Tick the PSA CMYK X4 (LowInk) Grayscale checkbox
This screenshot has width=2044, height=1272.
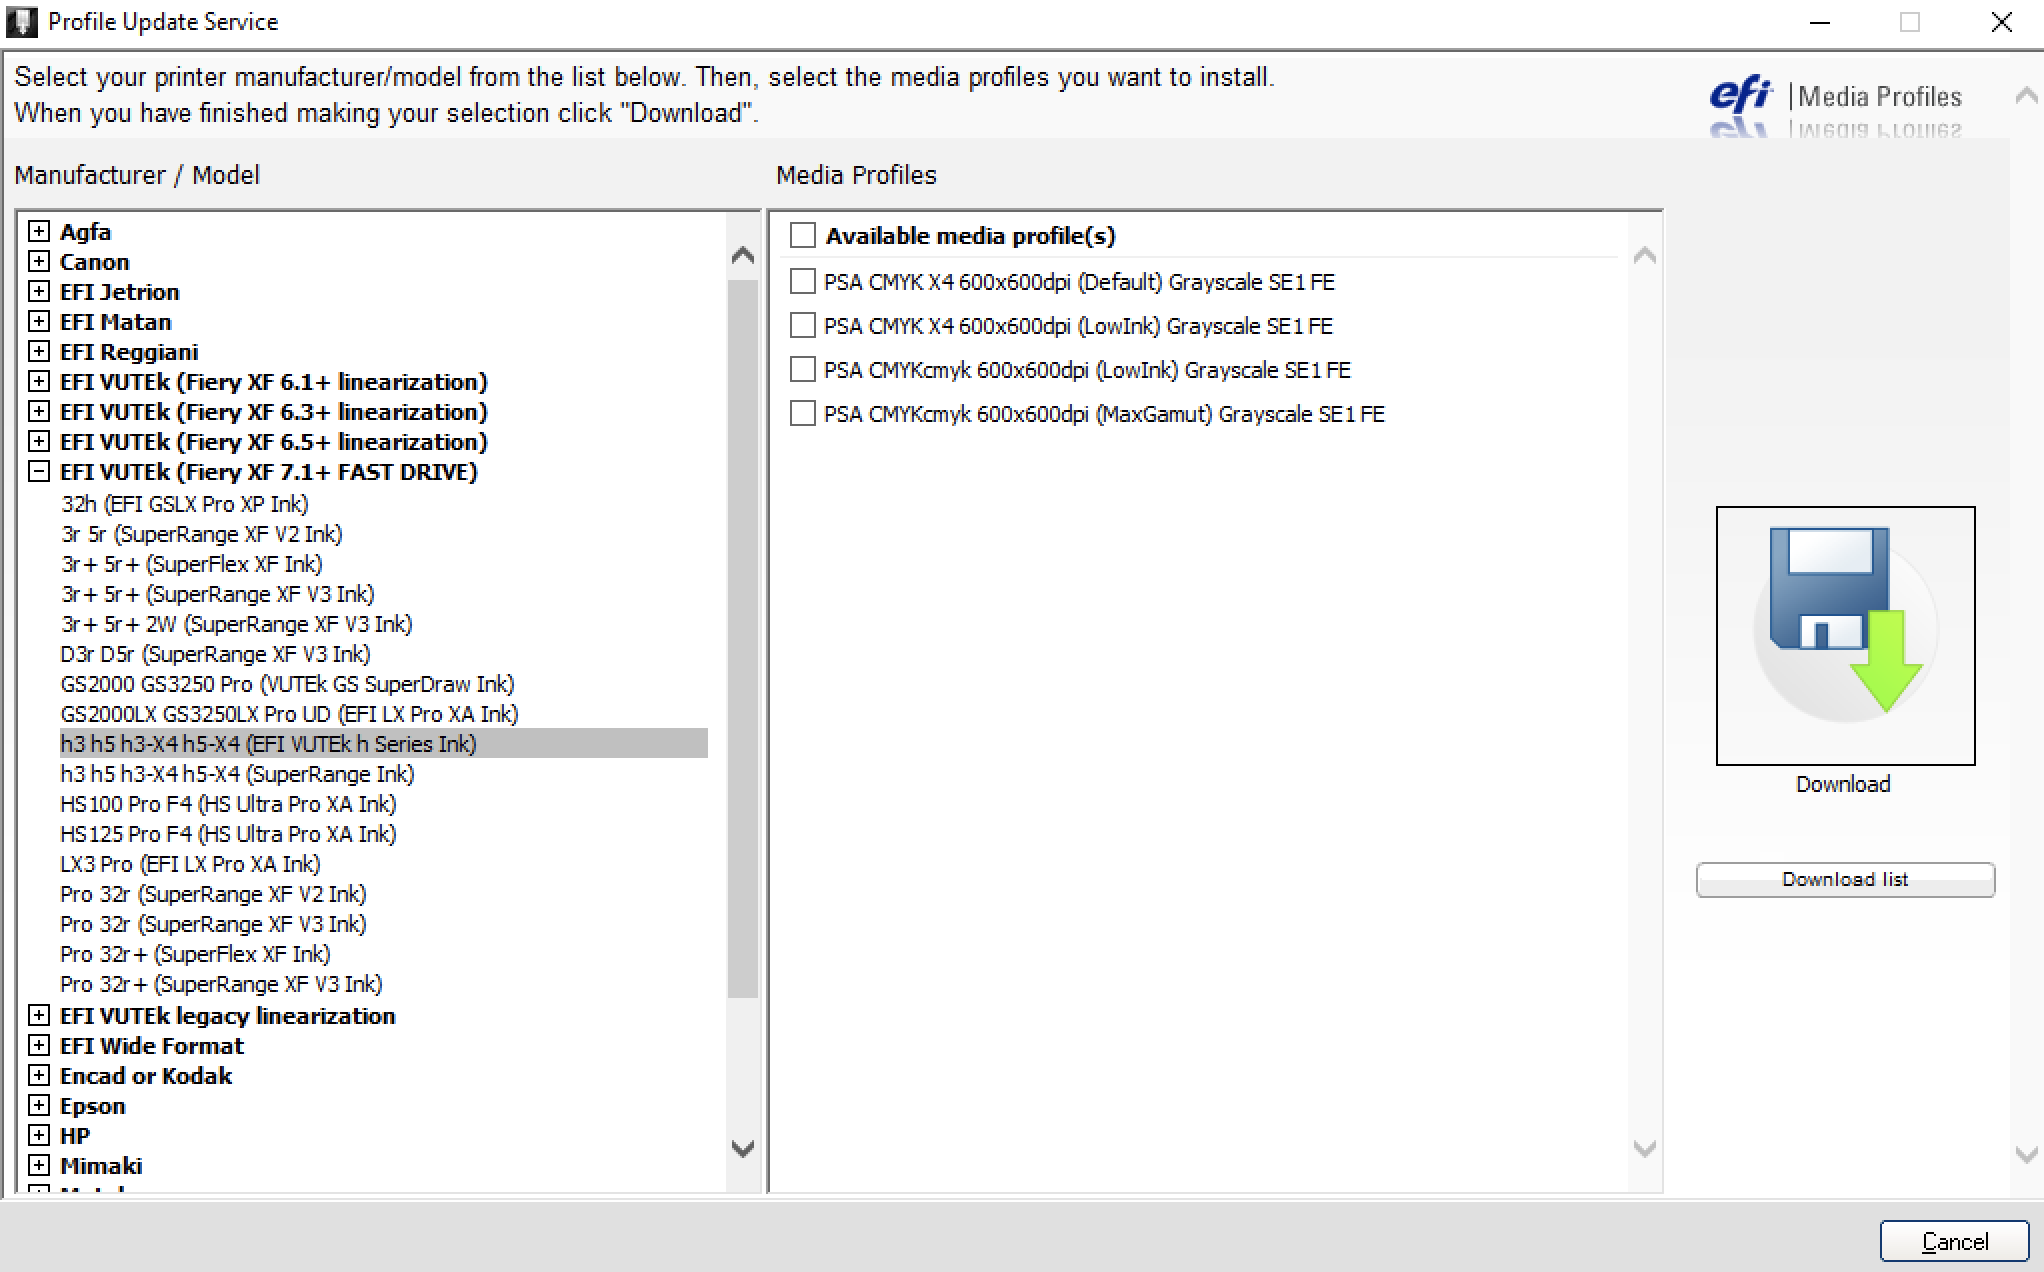tap(802, 325)
